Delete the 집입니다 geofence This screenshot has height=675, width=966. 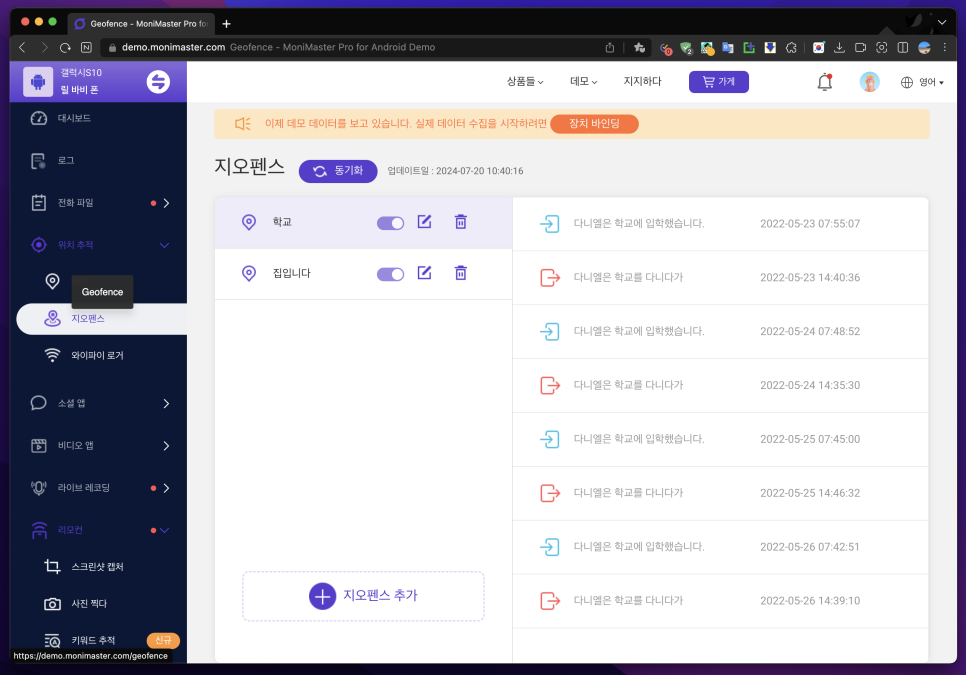click(461, 273)
